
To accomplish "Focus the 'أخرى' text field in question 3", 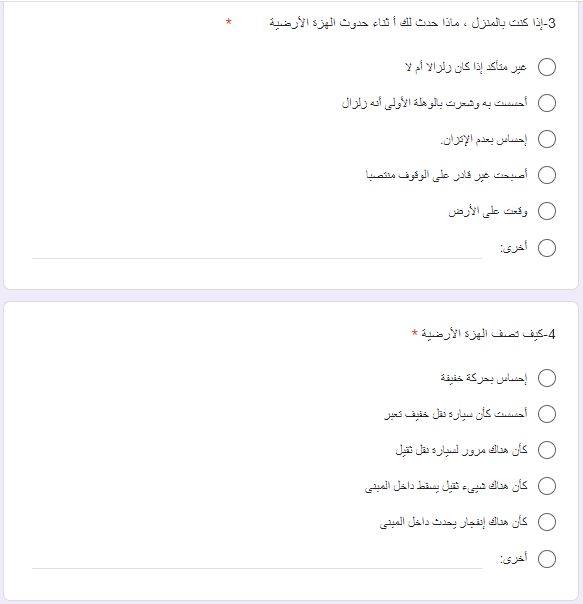I will click(x=257, y=249).
